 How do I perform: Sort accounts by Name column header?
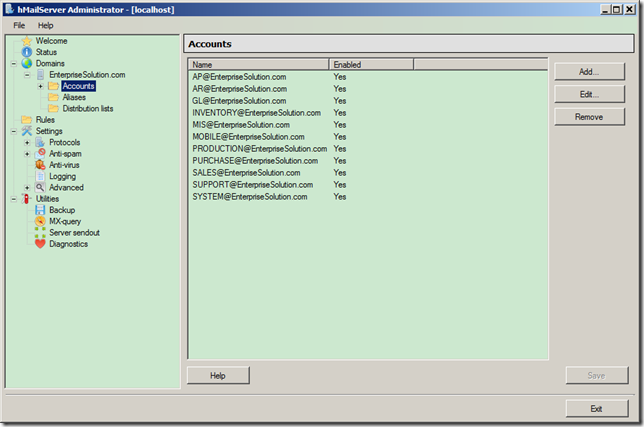coord(258,64)
